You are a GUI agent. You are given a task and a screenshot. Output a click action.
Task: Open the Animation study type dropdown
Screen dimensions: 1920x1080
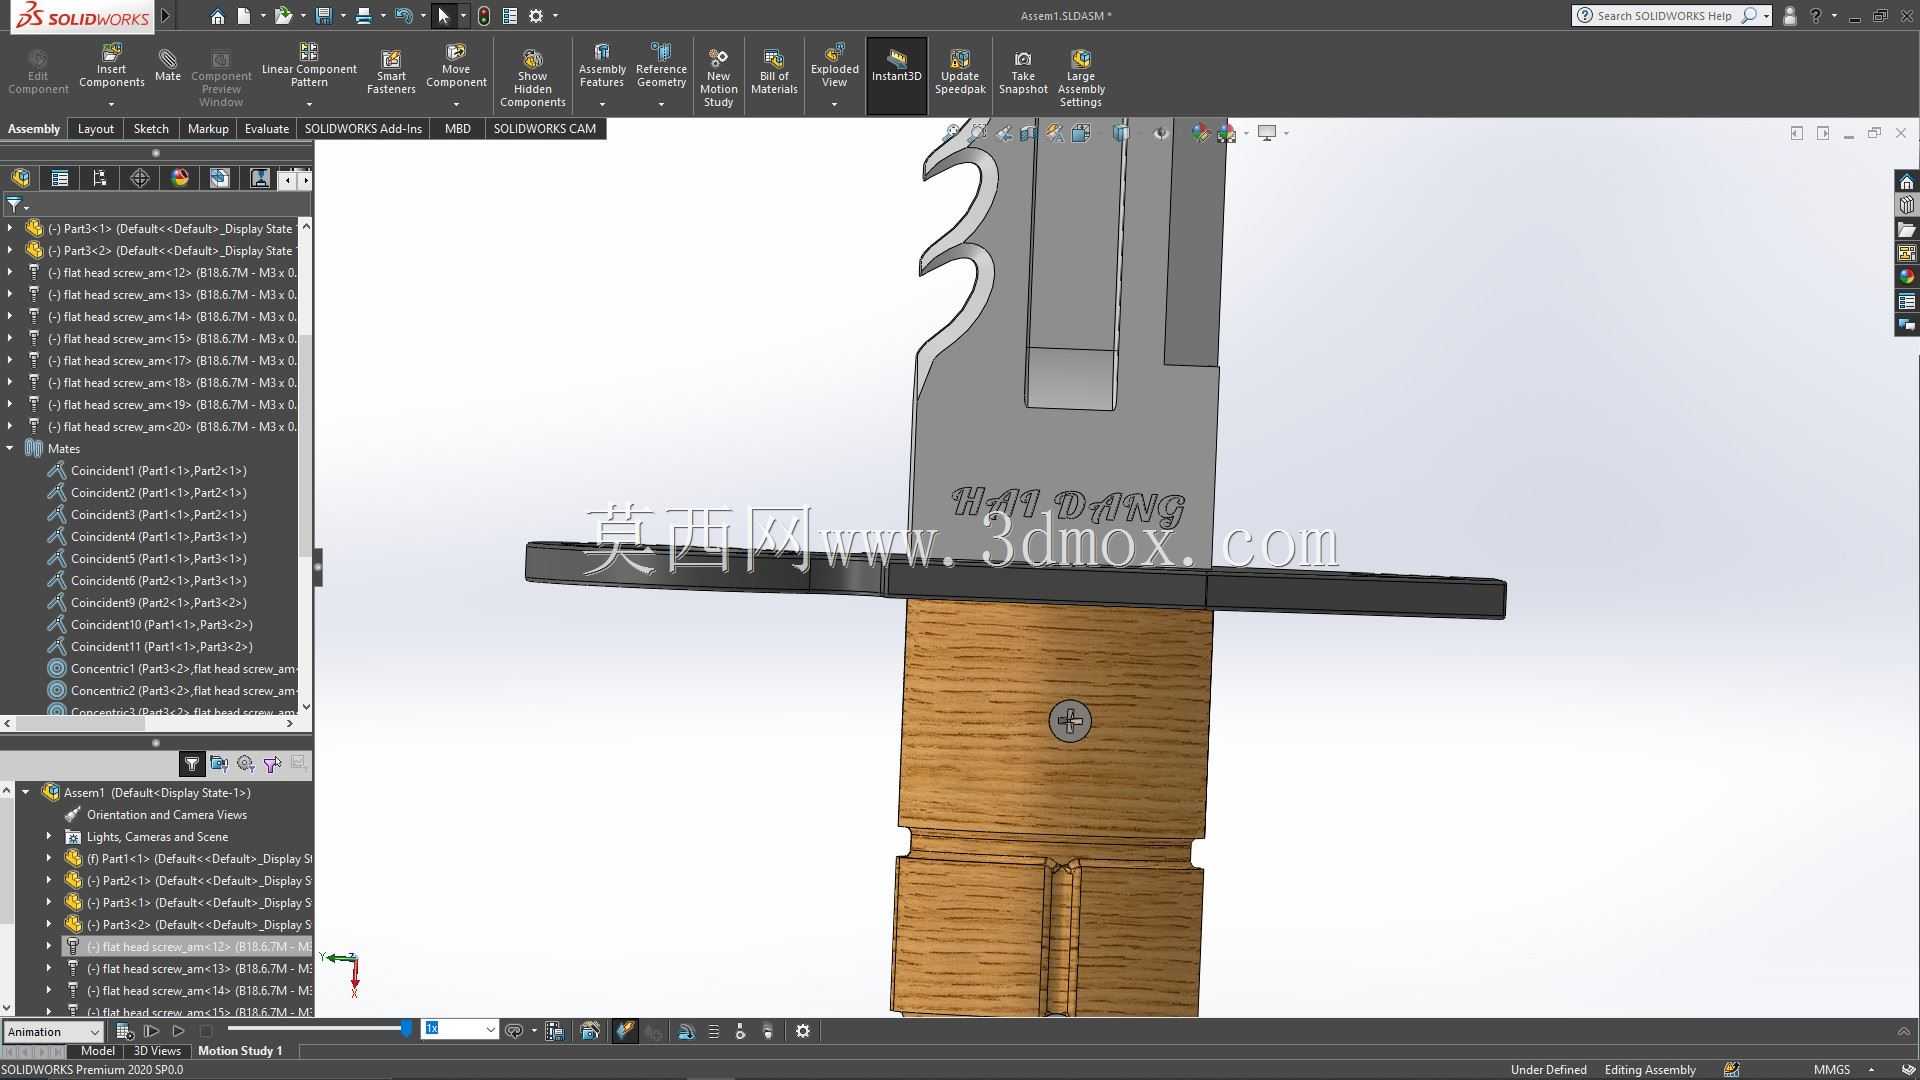pyautogui.click(x=53, y=1031)
